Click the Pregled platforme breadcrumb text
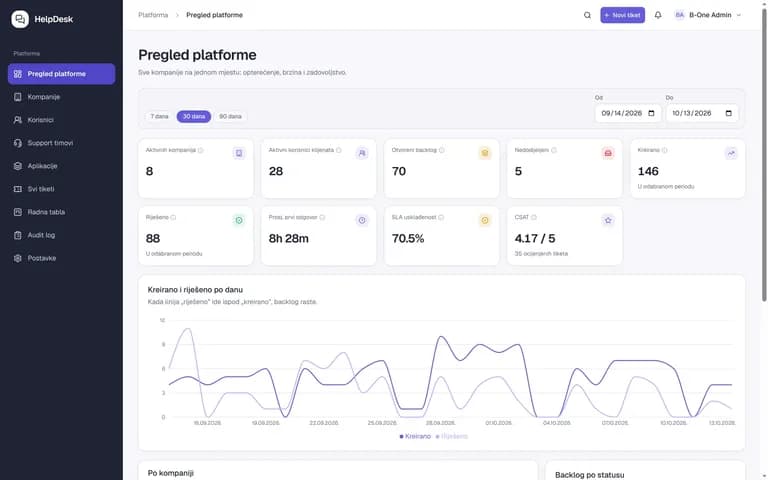768x480 pixels. coord(215,15)
